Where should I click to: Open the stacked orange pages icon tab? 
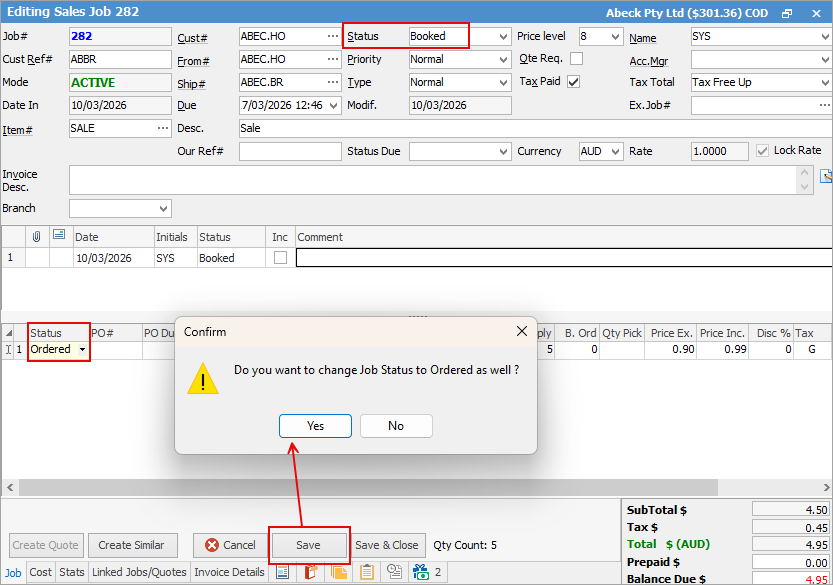coord(339,572)
